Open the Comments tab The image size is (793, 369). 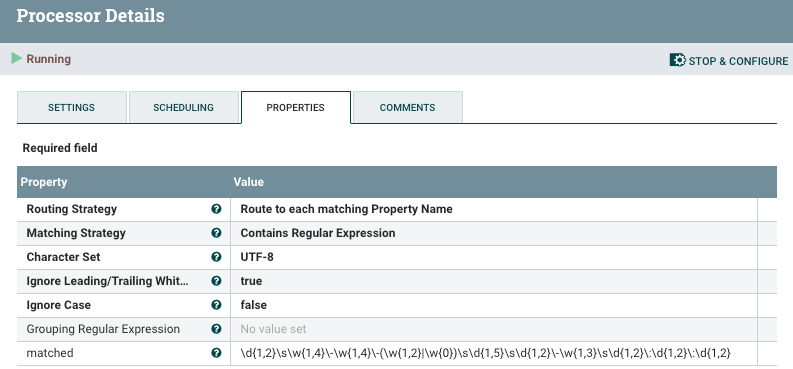pos(408,107)
